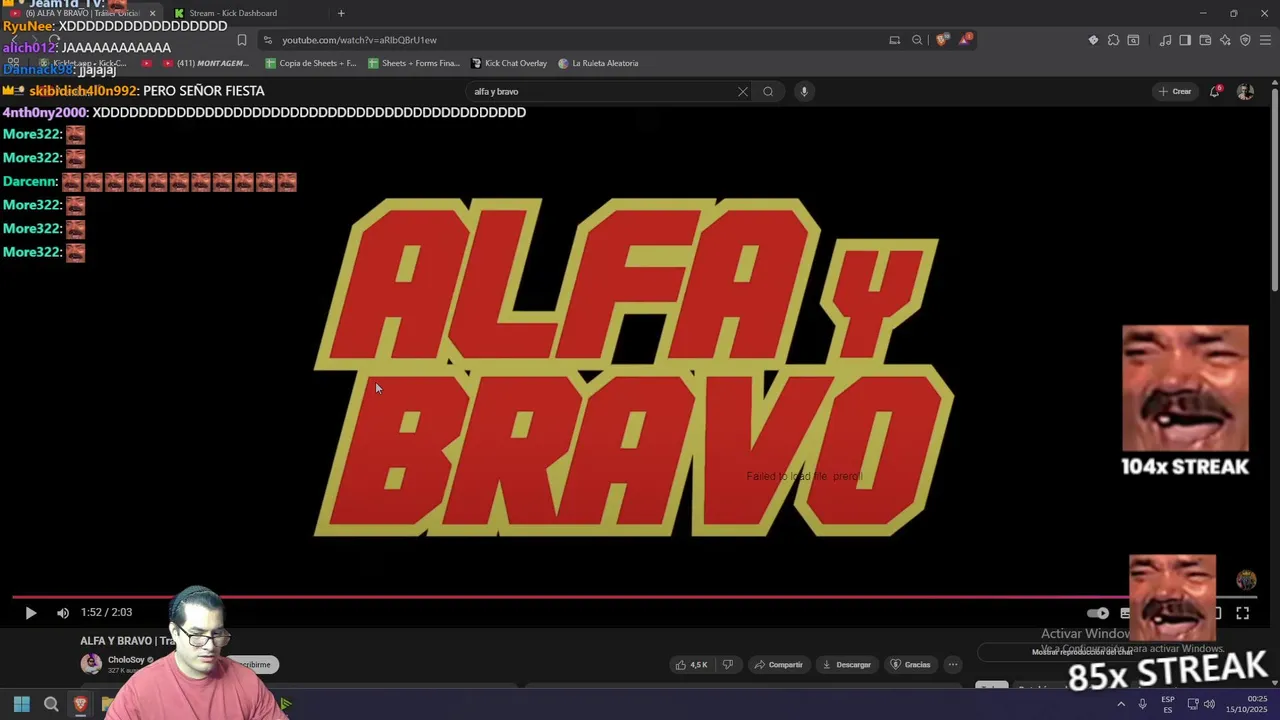Screen dimensions: 1280x720
Task: Open a new browser tab with plus
Action: pyautogui.click(x=341, y=13)
